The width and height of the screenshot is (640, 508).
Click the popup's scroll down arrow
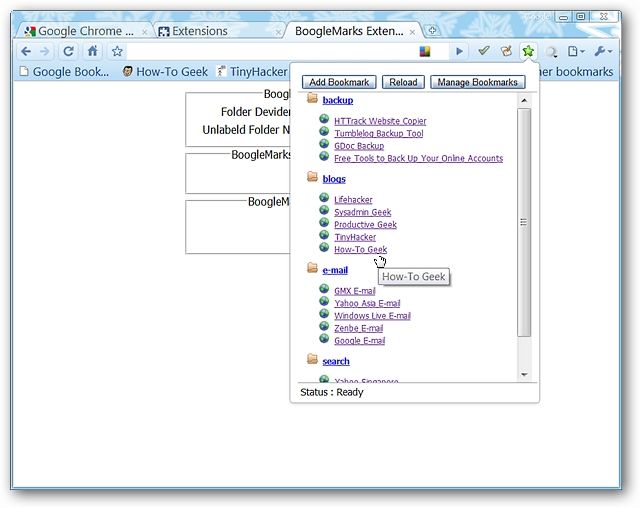click(x=524, y=374)
